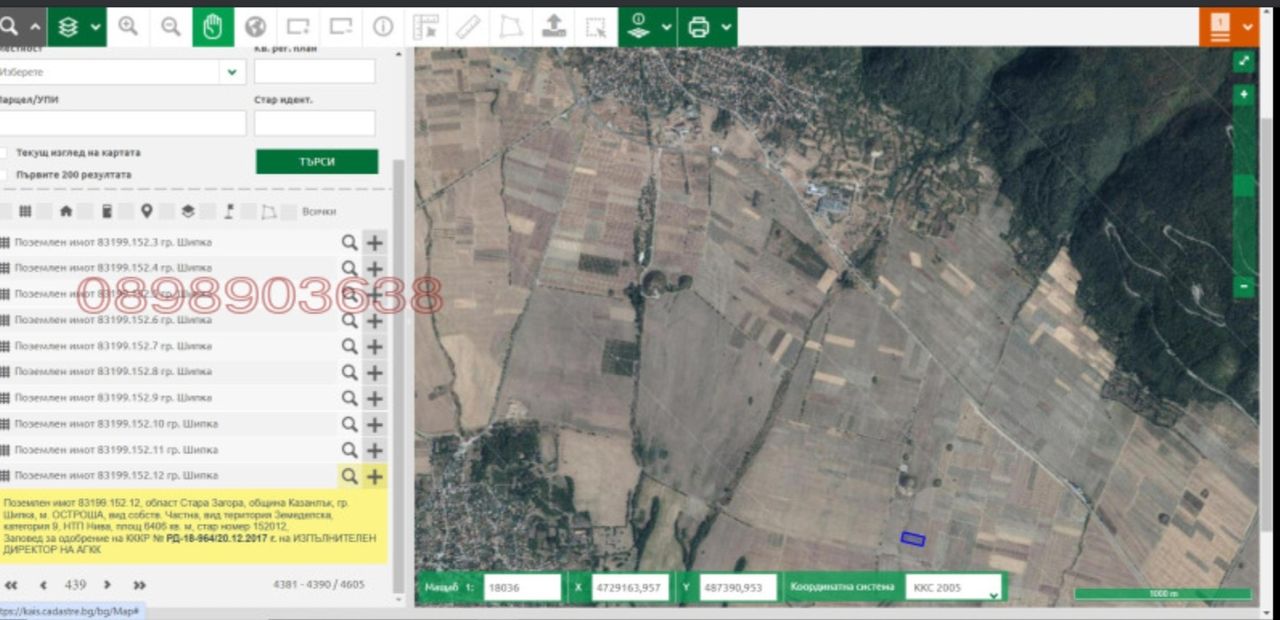
Task: Choose the rectangle zoom-in tool
Action: pos(298,27)
